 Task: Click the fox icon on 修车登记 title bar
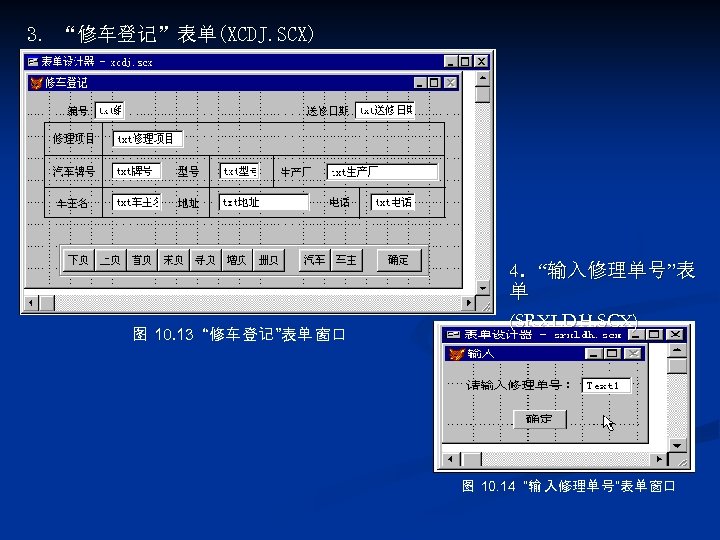tap(36, 83)
